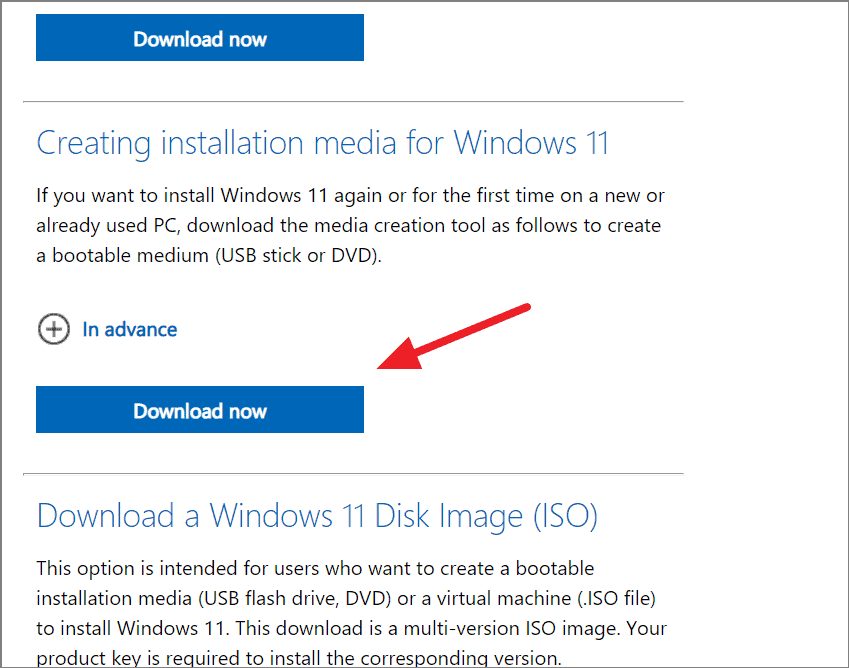Click the red arrow annotation

(454, 336)
